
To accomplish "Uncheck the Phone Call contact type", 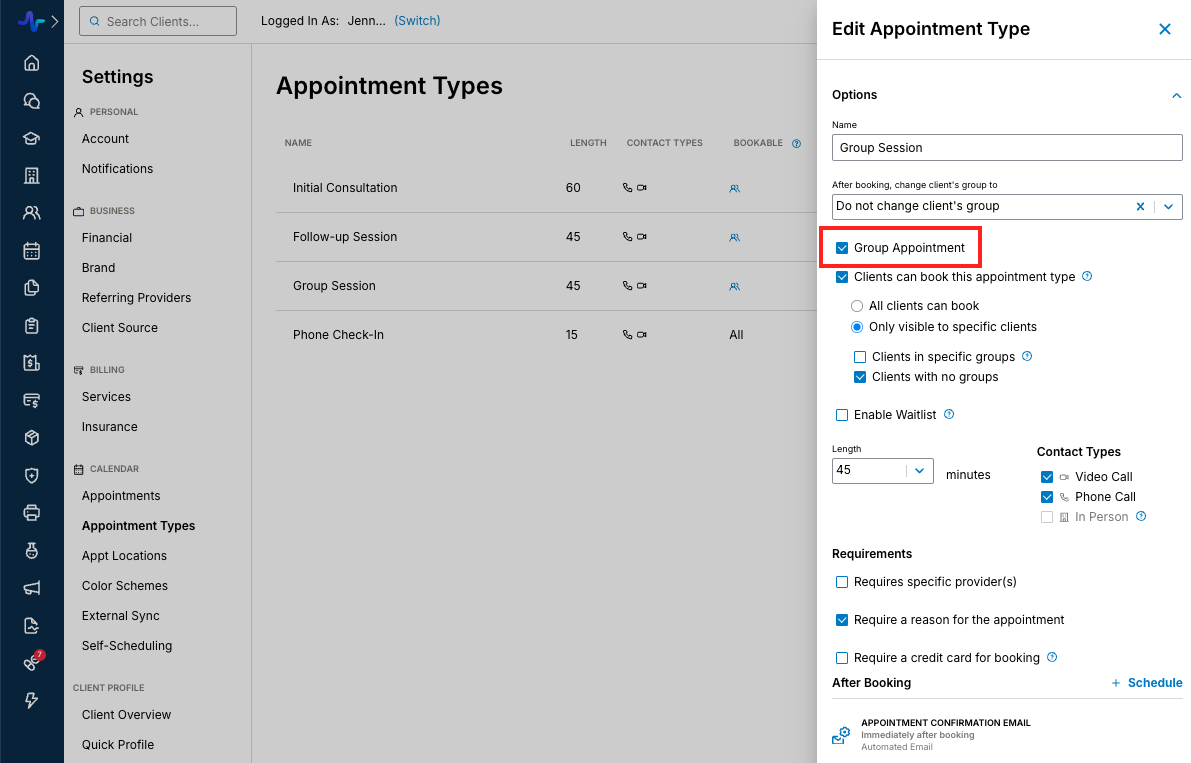I will 1047,497.
